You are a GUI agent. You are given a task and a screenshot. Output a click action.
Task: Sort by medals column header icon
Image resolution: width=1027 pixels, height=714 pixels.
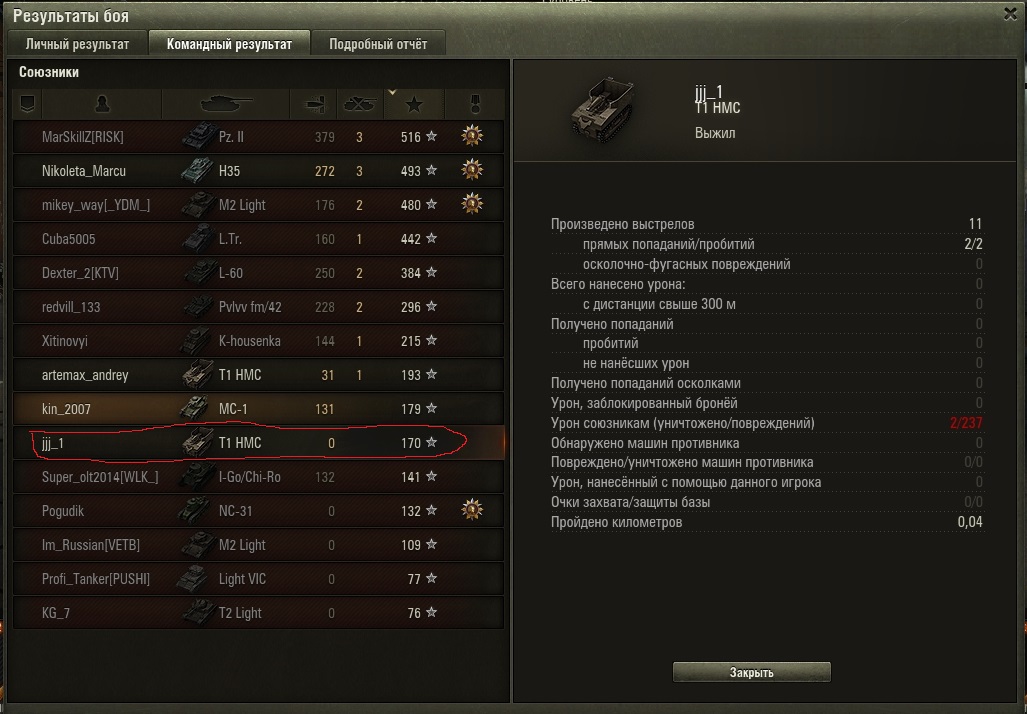point(475,103)
